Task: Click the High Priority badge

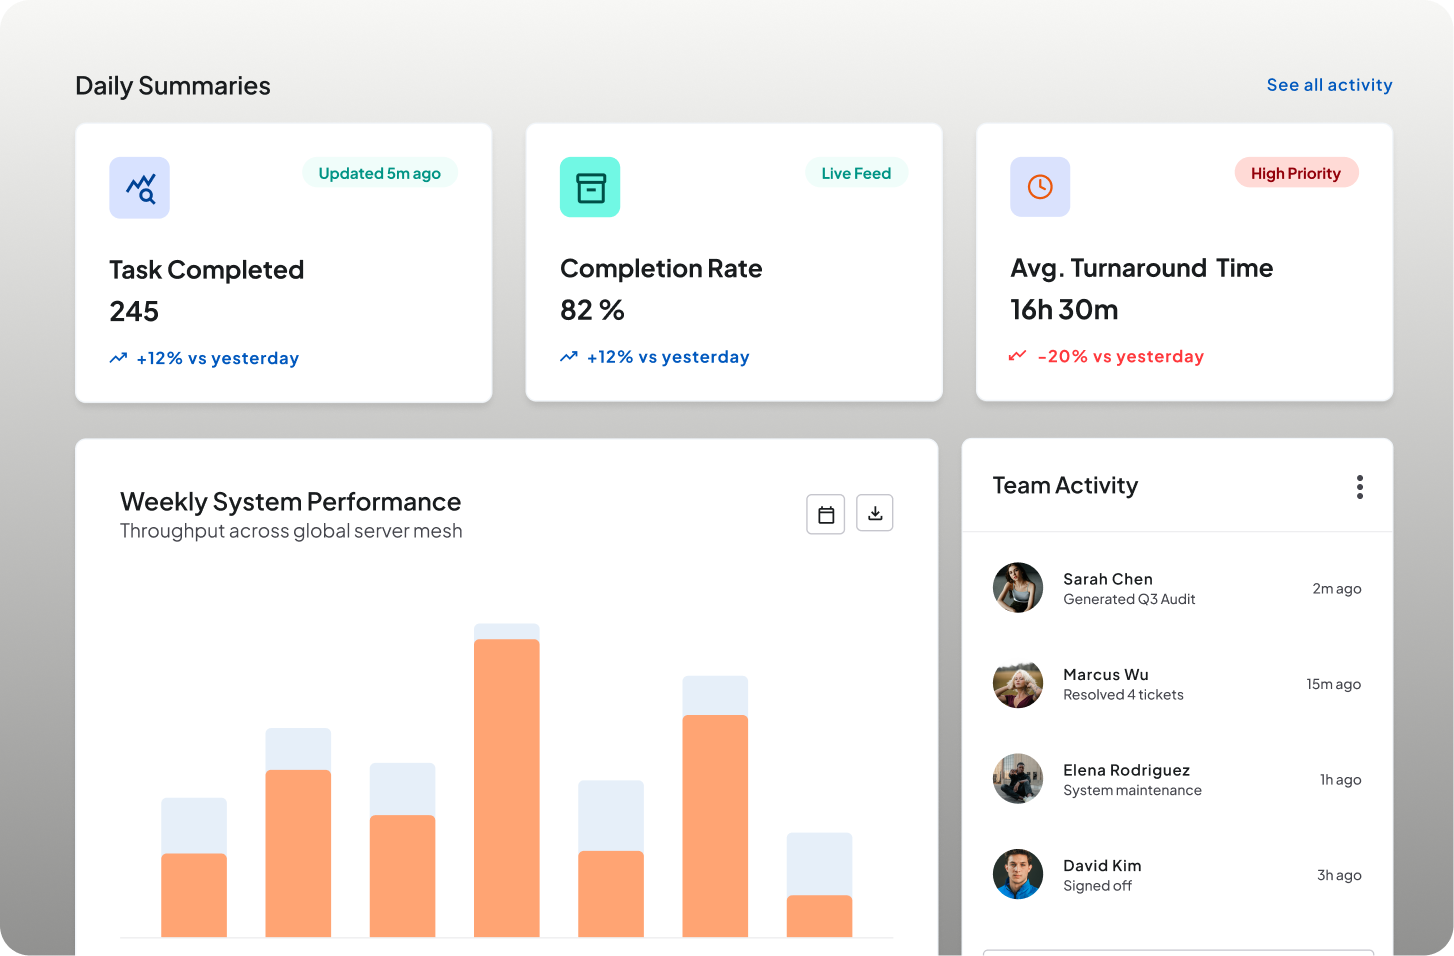Action: pyautogui.click(x=1296, y=173)
